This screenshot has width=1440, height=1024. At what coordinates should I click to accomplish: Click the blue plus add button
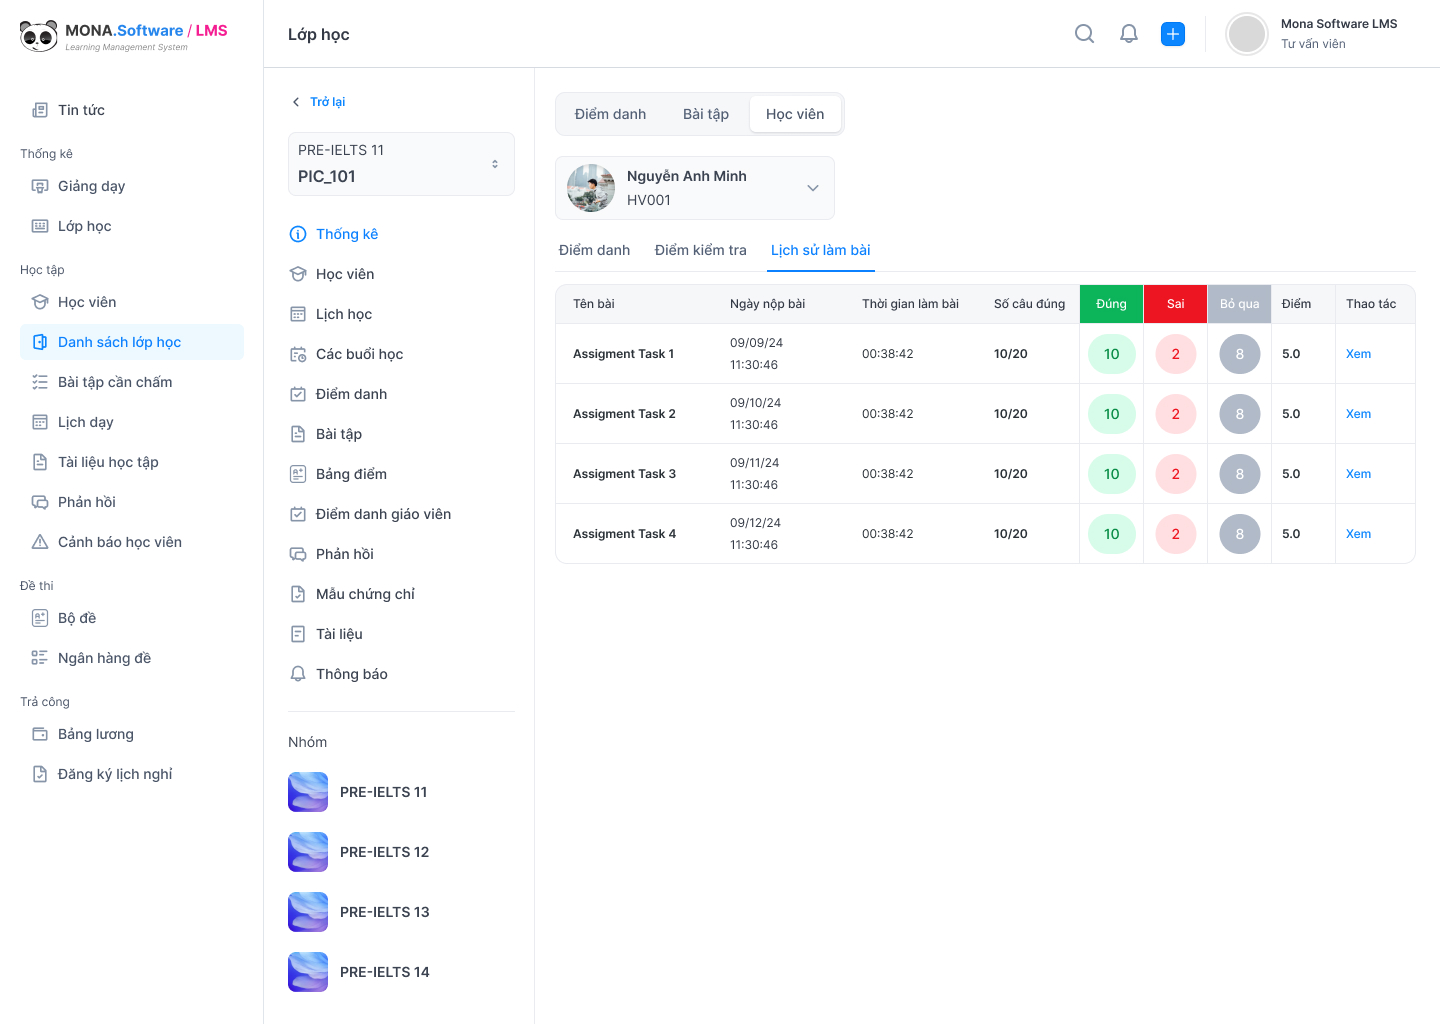tap(1173, 34)
